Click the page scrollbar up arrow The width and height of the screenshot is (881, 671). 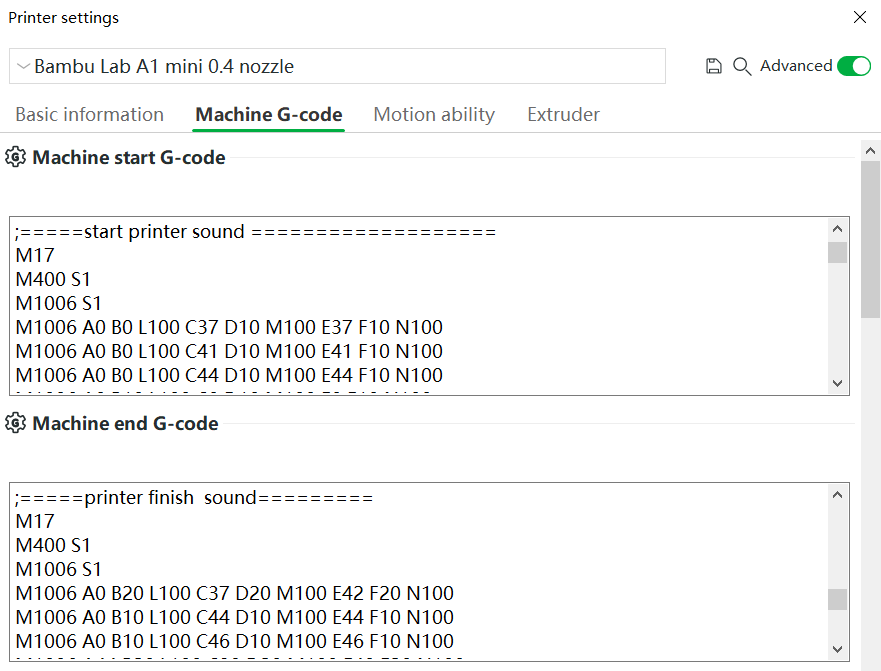(x=870, y=151)
